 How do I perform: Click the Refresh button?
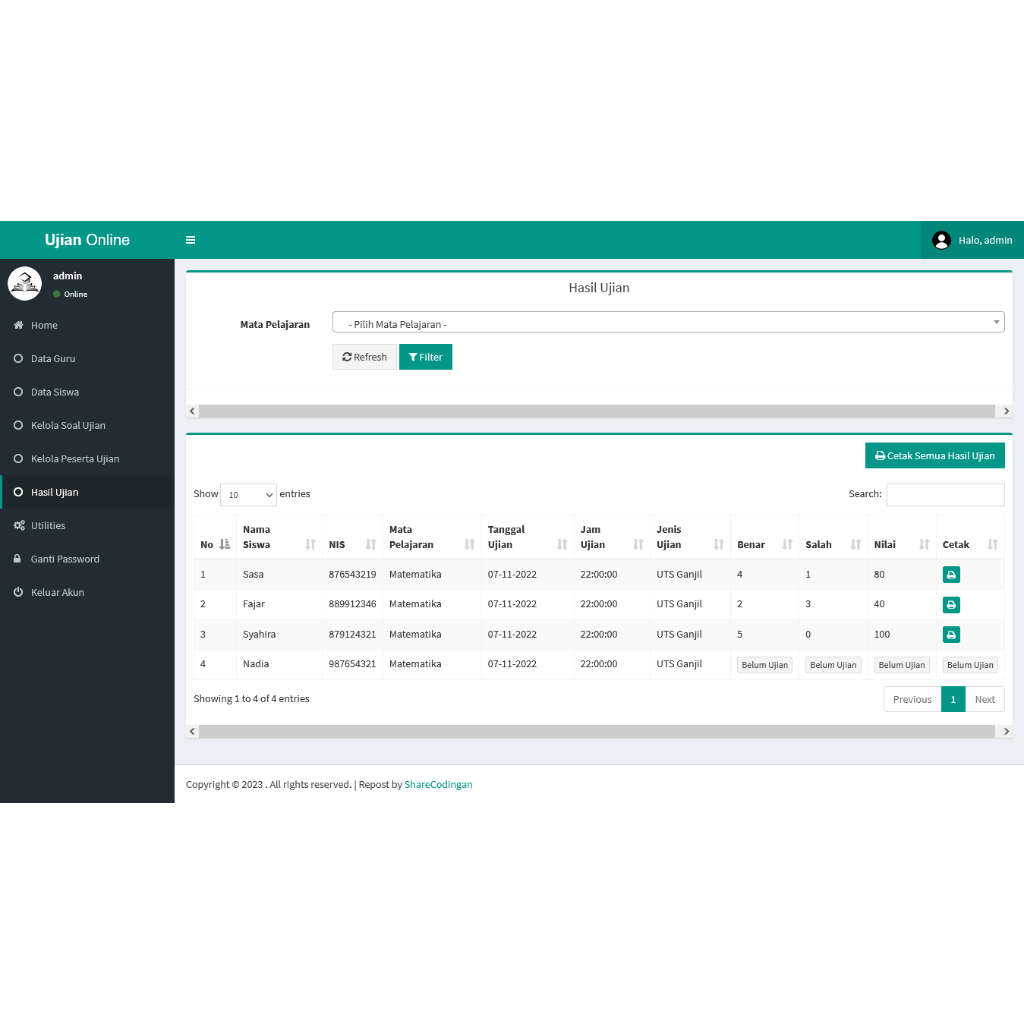[364, 357]
